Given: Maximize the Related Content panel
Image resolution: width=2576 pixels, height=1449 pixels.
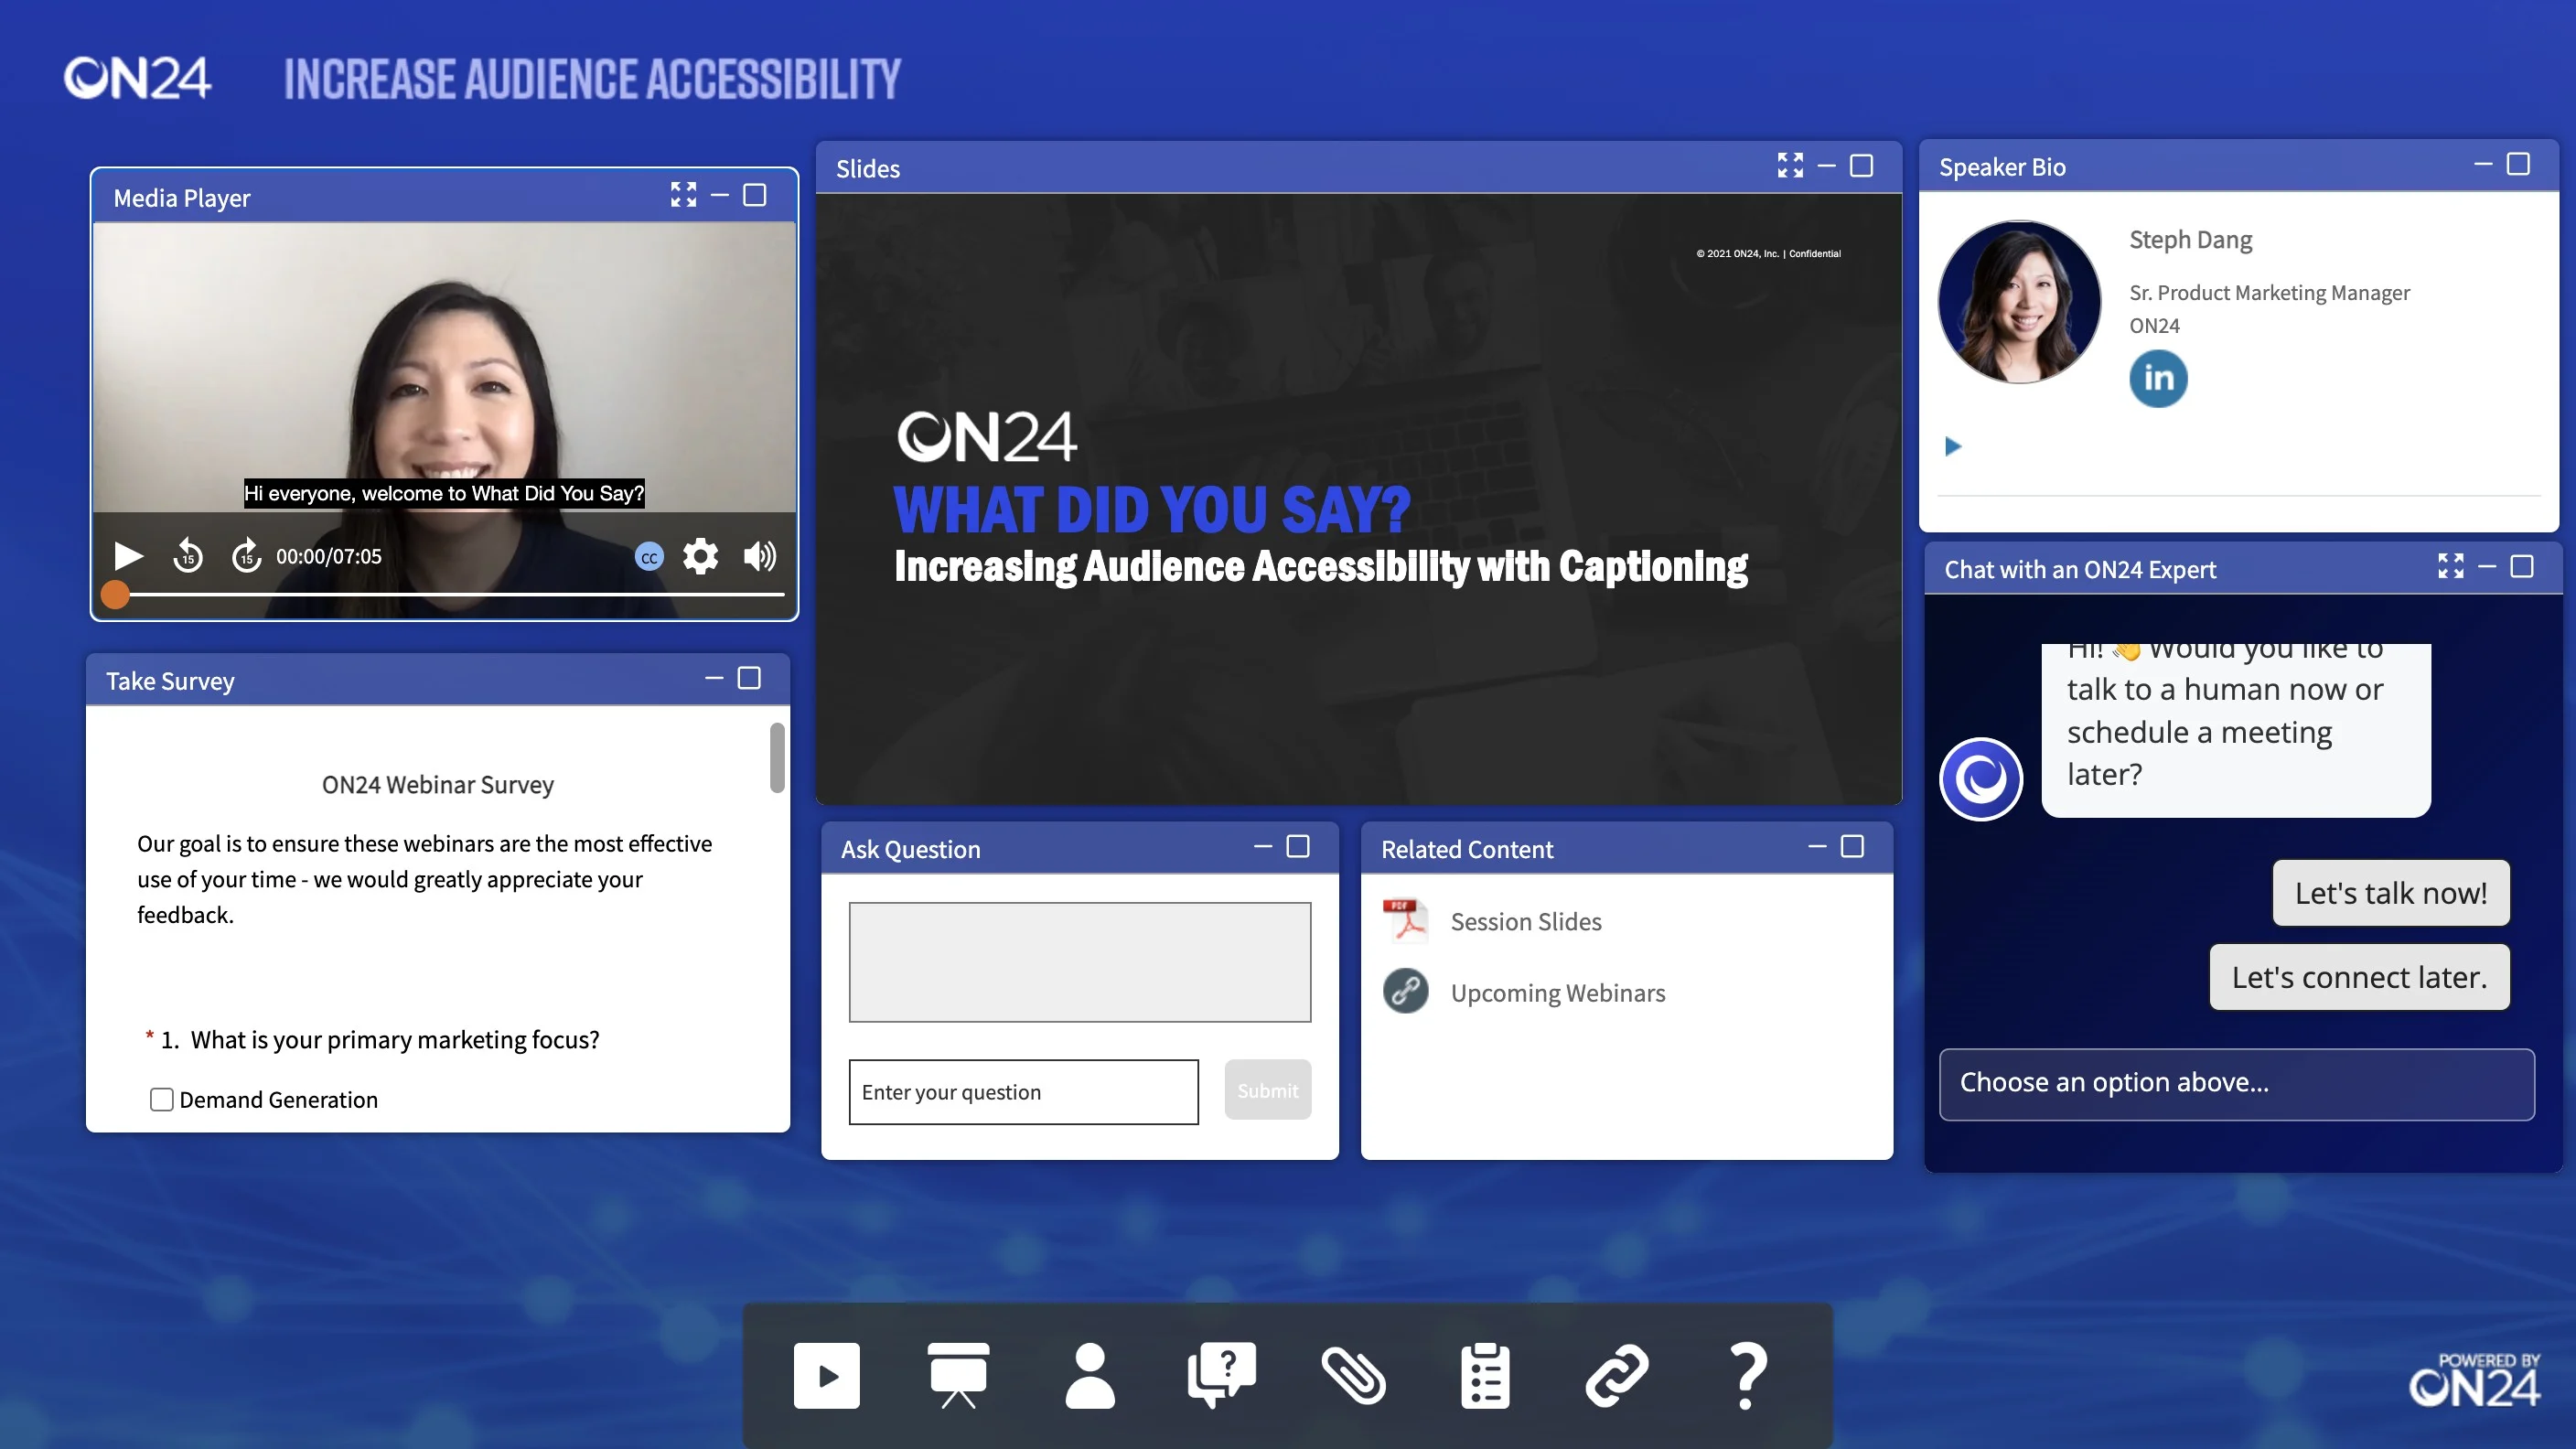Looking at the screenshot, I should (1852, 846).
